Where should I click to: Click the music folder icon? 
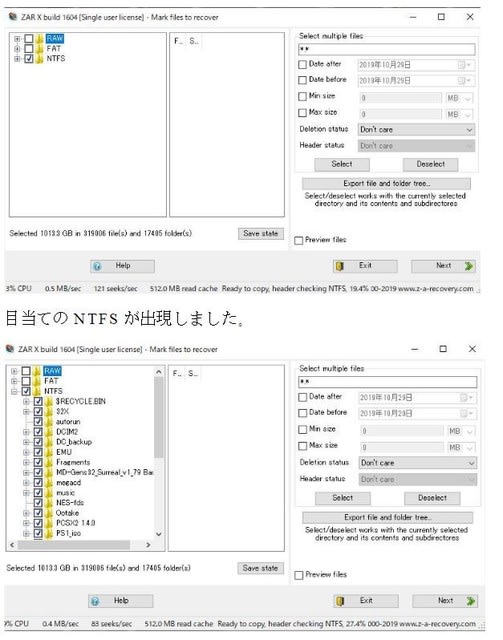pyautogui.click(x=49, y=493)
